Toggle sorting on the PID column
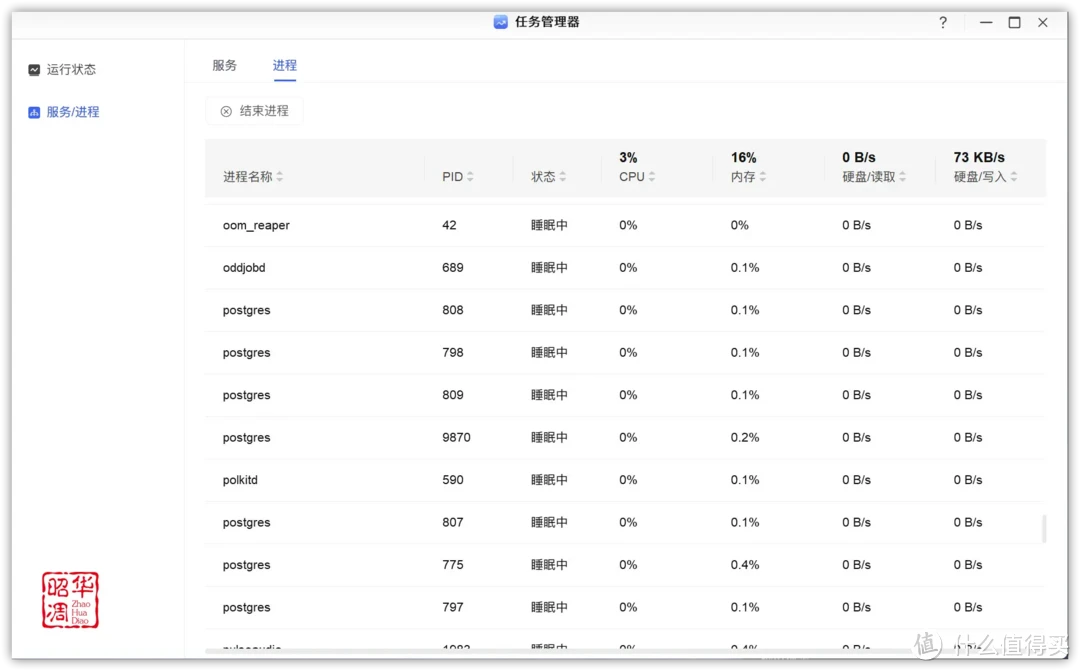The width and height of the screenshot is (1080, 671). (x=468, y=176)
